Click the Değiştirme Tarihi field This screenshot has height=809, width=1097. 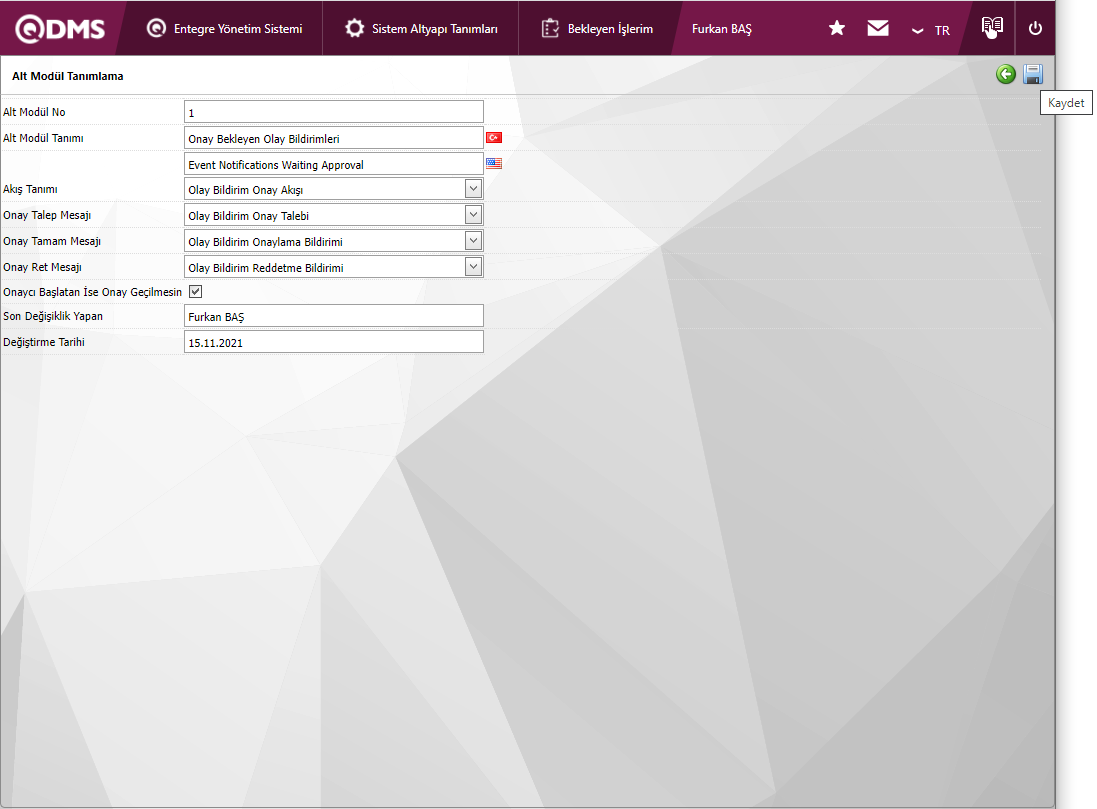click(334, 342)
